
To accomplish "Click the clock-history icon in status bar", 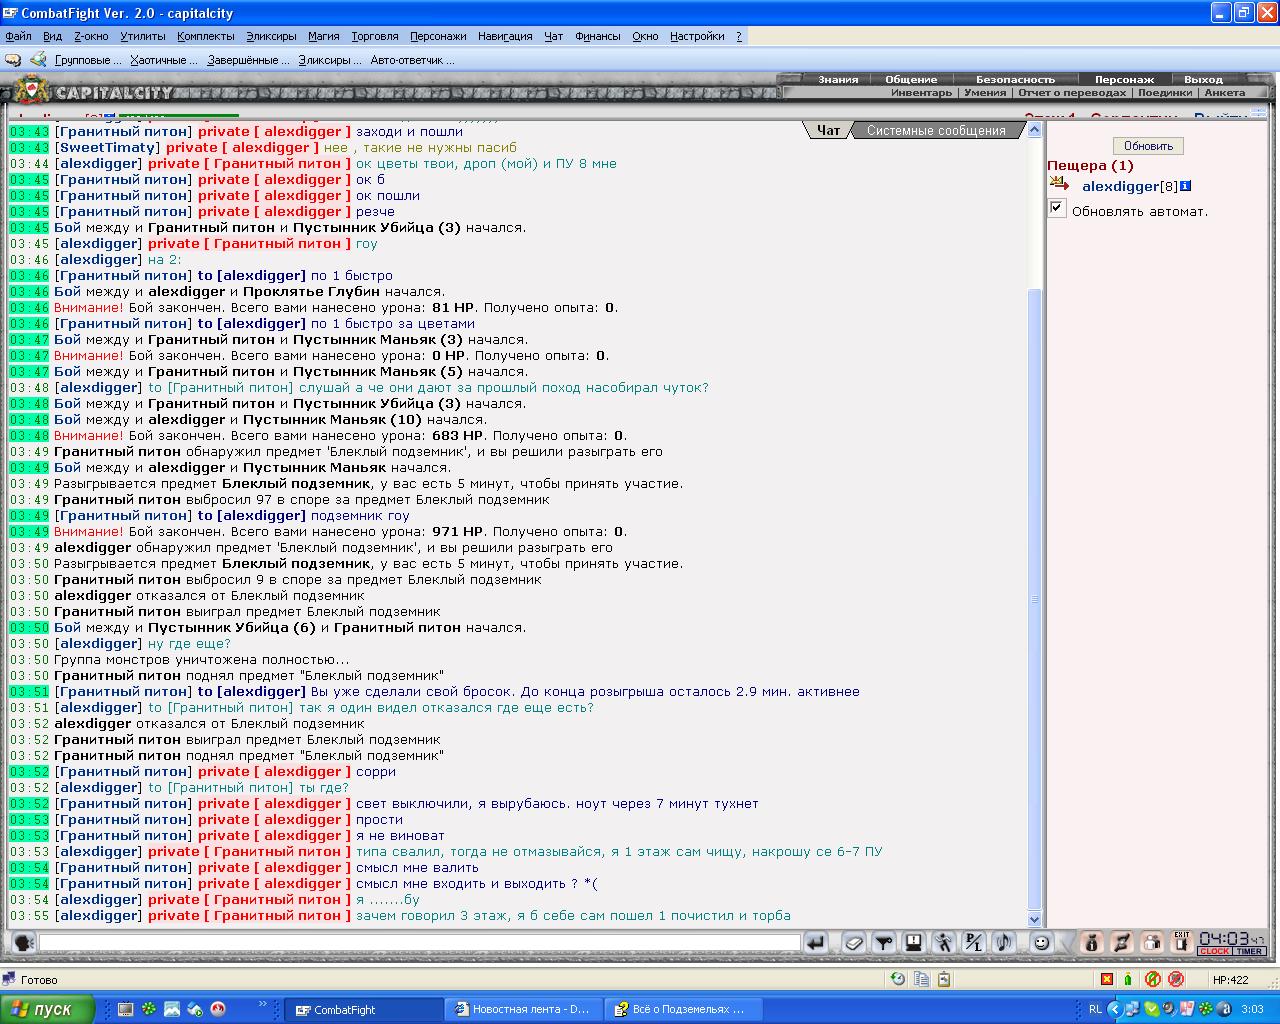I will click(x=898, y=979).
